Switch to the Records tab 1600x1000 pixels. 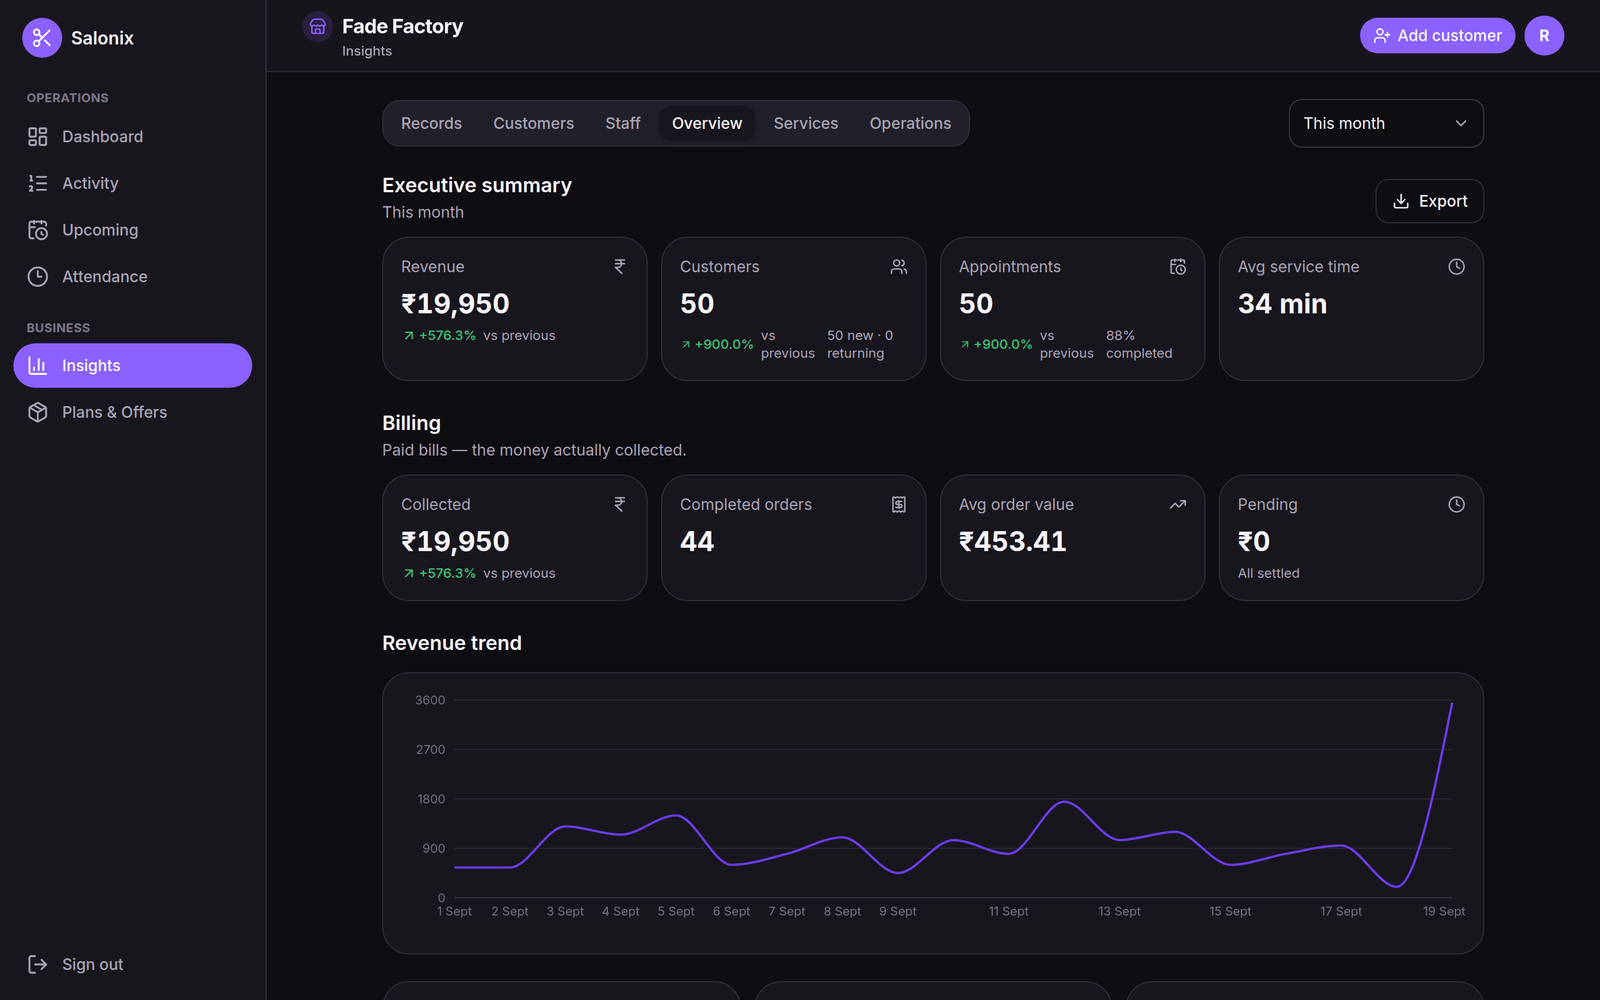pos(431,123)
